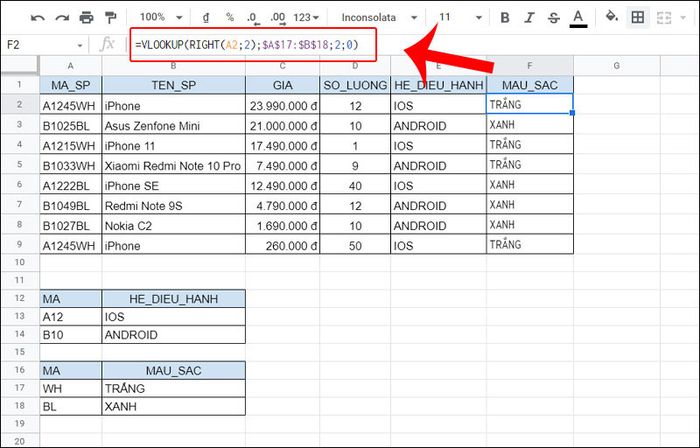Click quantity cell showing 50
Screen dimensions: 700x448
pos(355,245)
